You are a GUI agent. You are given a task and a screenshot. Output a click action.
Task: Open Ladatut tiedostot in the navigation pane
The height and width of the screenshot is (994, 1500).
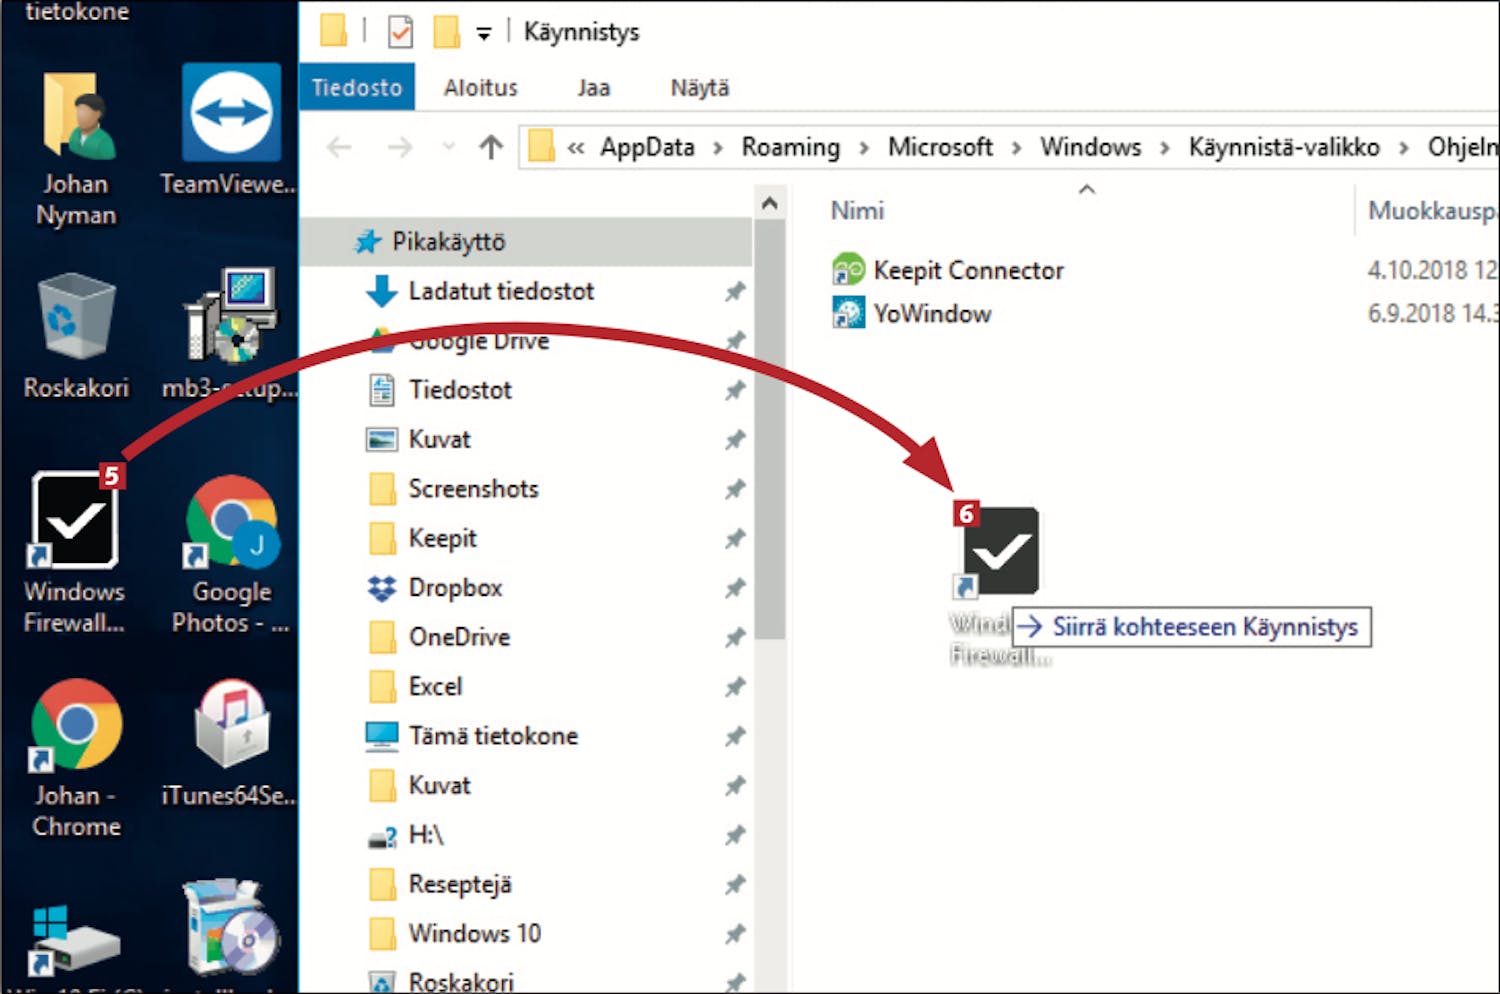coord(501,291)
